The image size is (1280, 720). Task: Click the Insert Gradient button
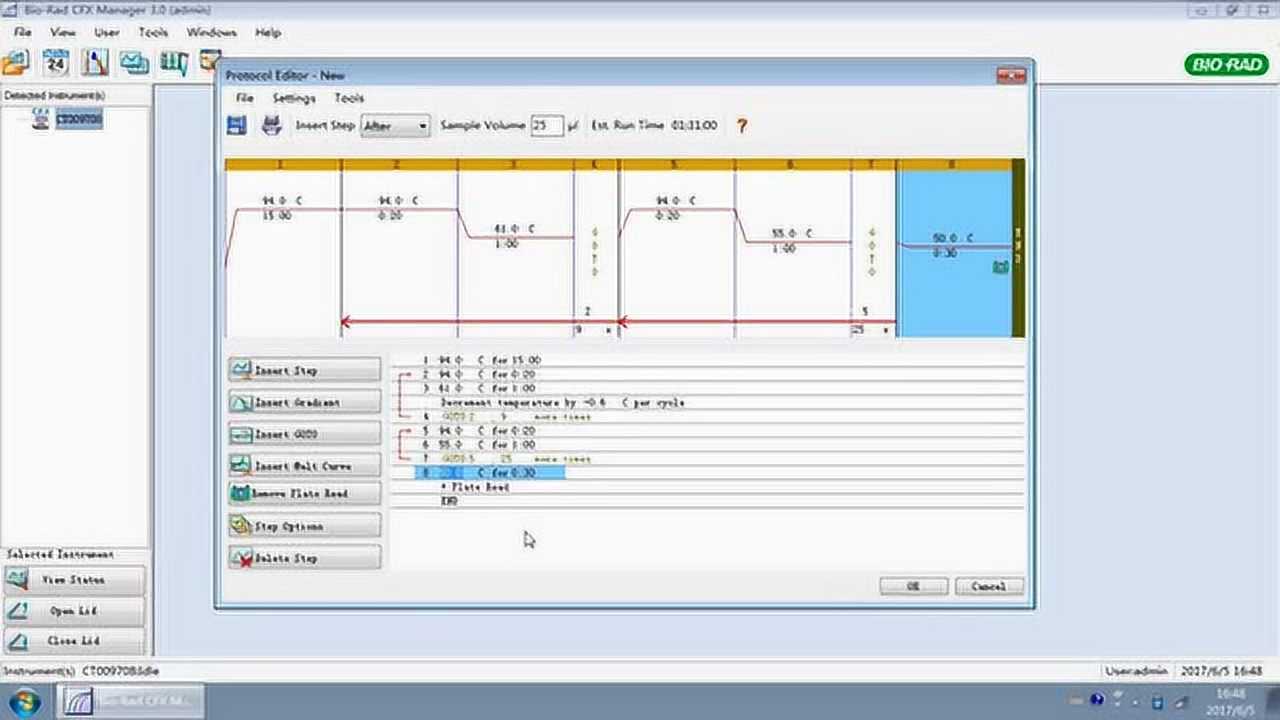coord(304,402)
